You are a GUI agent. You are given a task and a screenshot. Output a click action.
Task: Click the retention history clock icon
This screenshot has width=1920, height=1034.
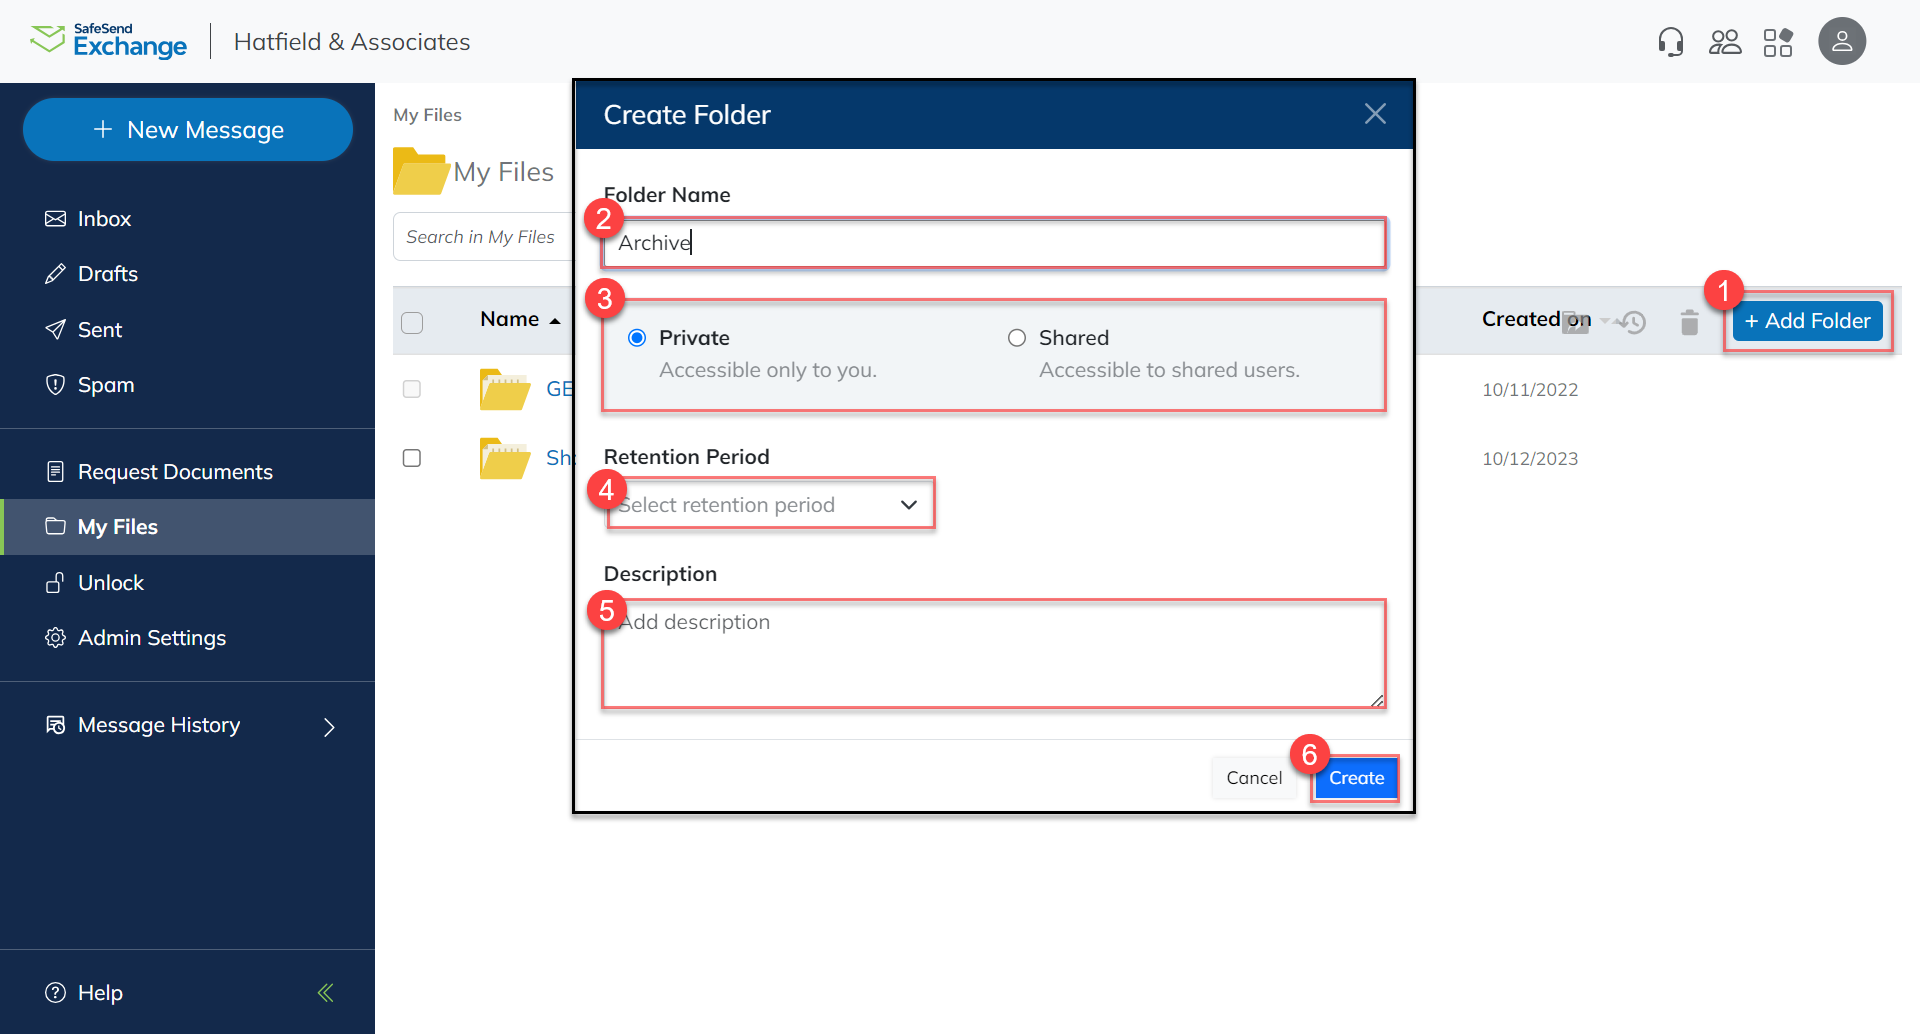pyautogui.click(x=1632, y=322)
